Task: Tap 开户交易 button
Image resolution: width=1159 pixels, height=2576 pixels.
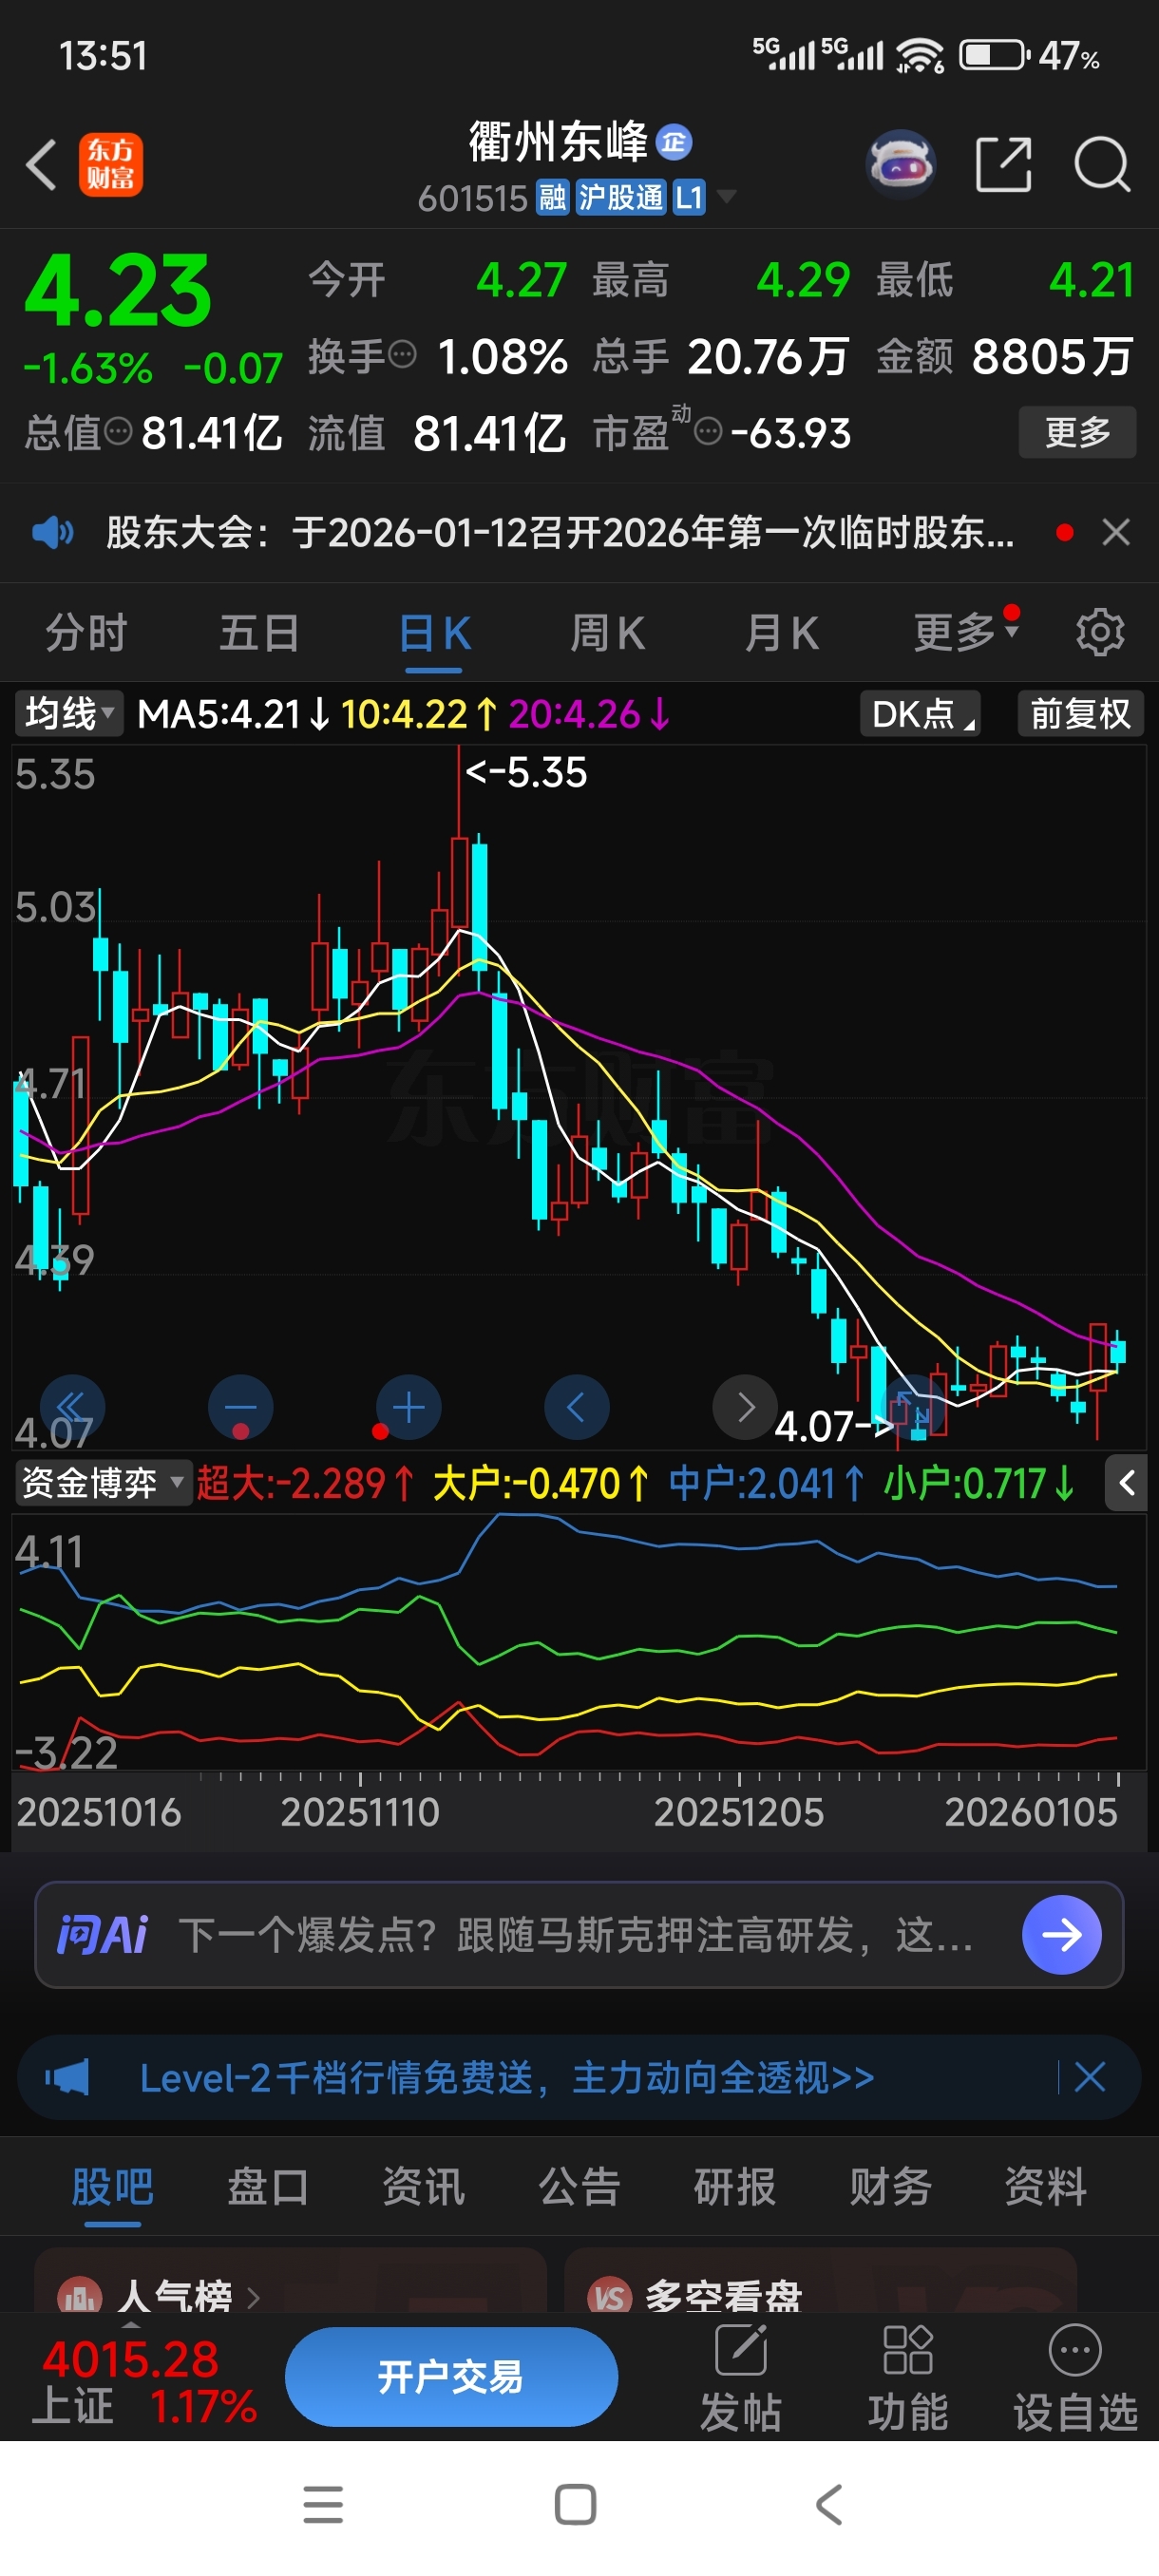Action: point(451,2377)
